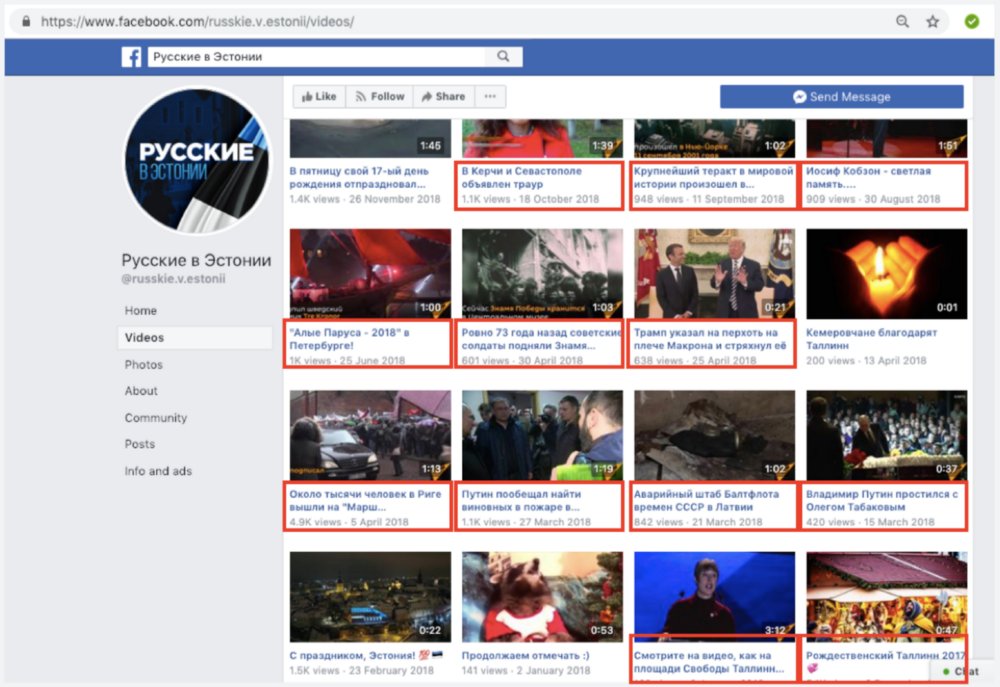
Task: Click the 141 views 2 January 2018 text
Action: [x=526, y=670]
